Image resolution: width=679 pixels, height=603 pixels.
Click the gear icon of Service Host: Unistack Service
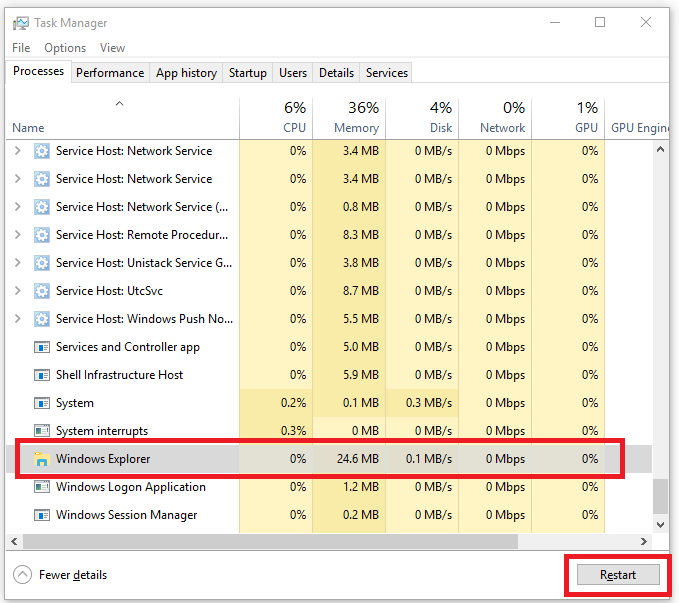[42, 263]
